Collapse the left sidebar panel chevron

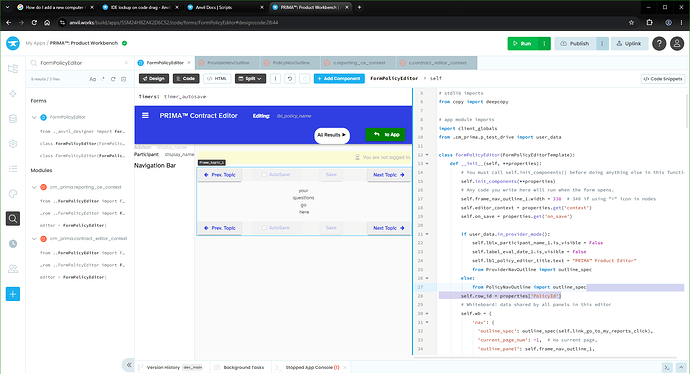click(128, 365)
